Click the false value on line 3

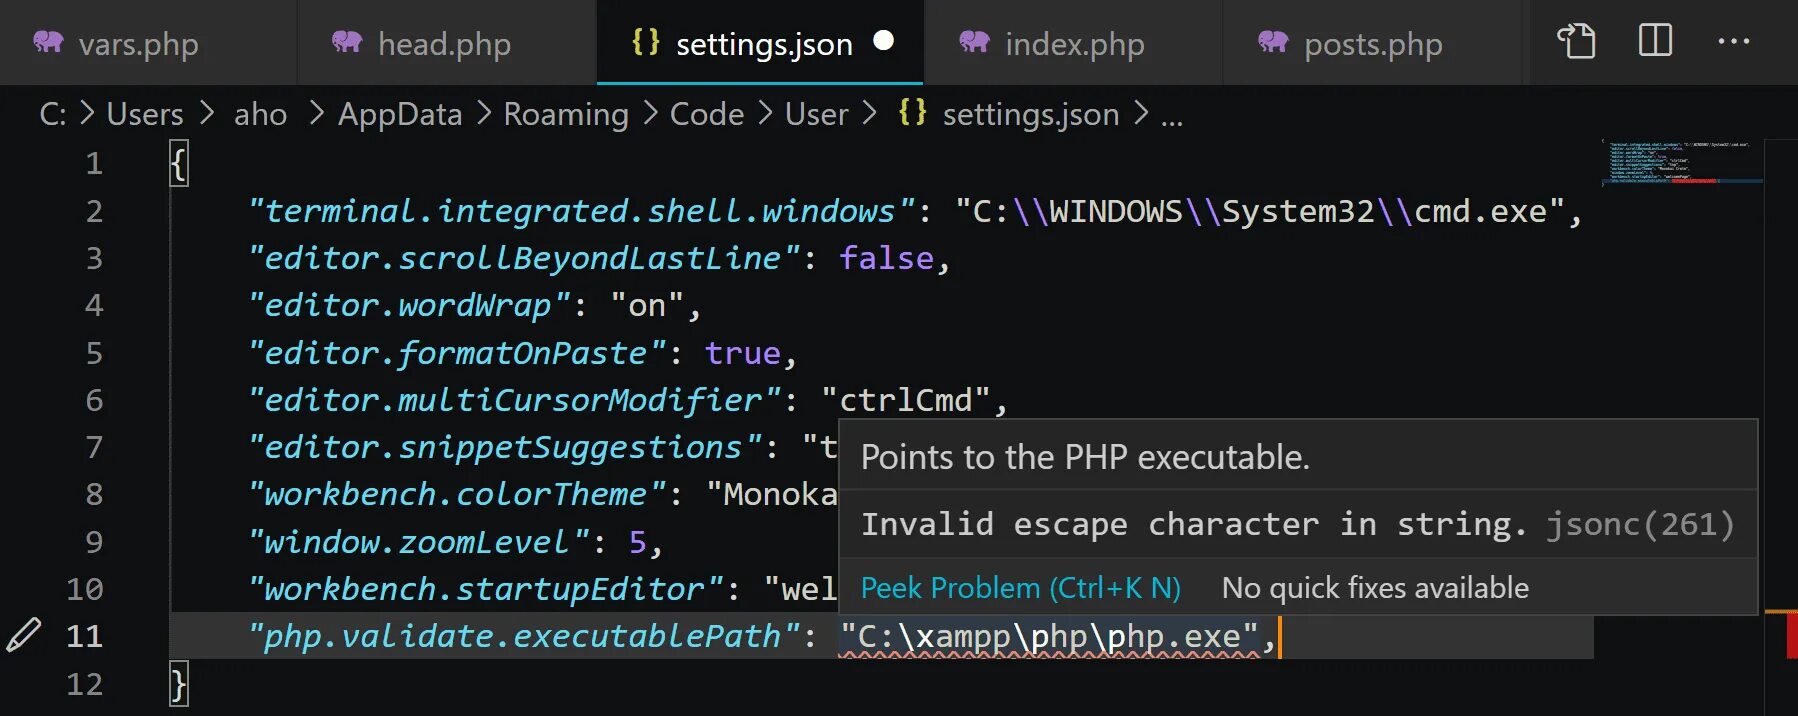point(886,258)
